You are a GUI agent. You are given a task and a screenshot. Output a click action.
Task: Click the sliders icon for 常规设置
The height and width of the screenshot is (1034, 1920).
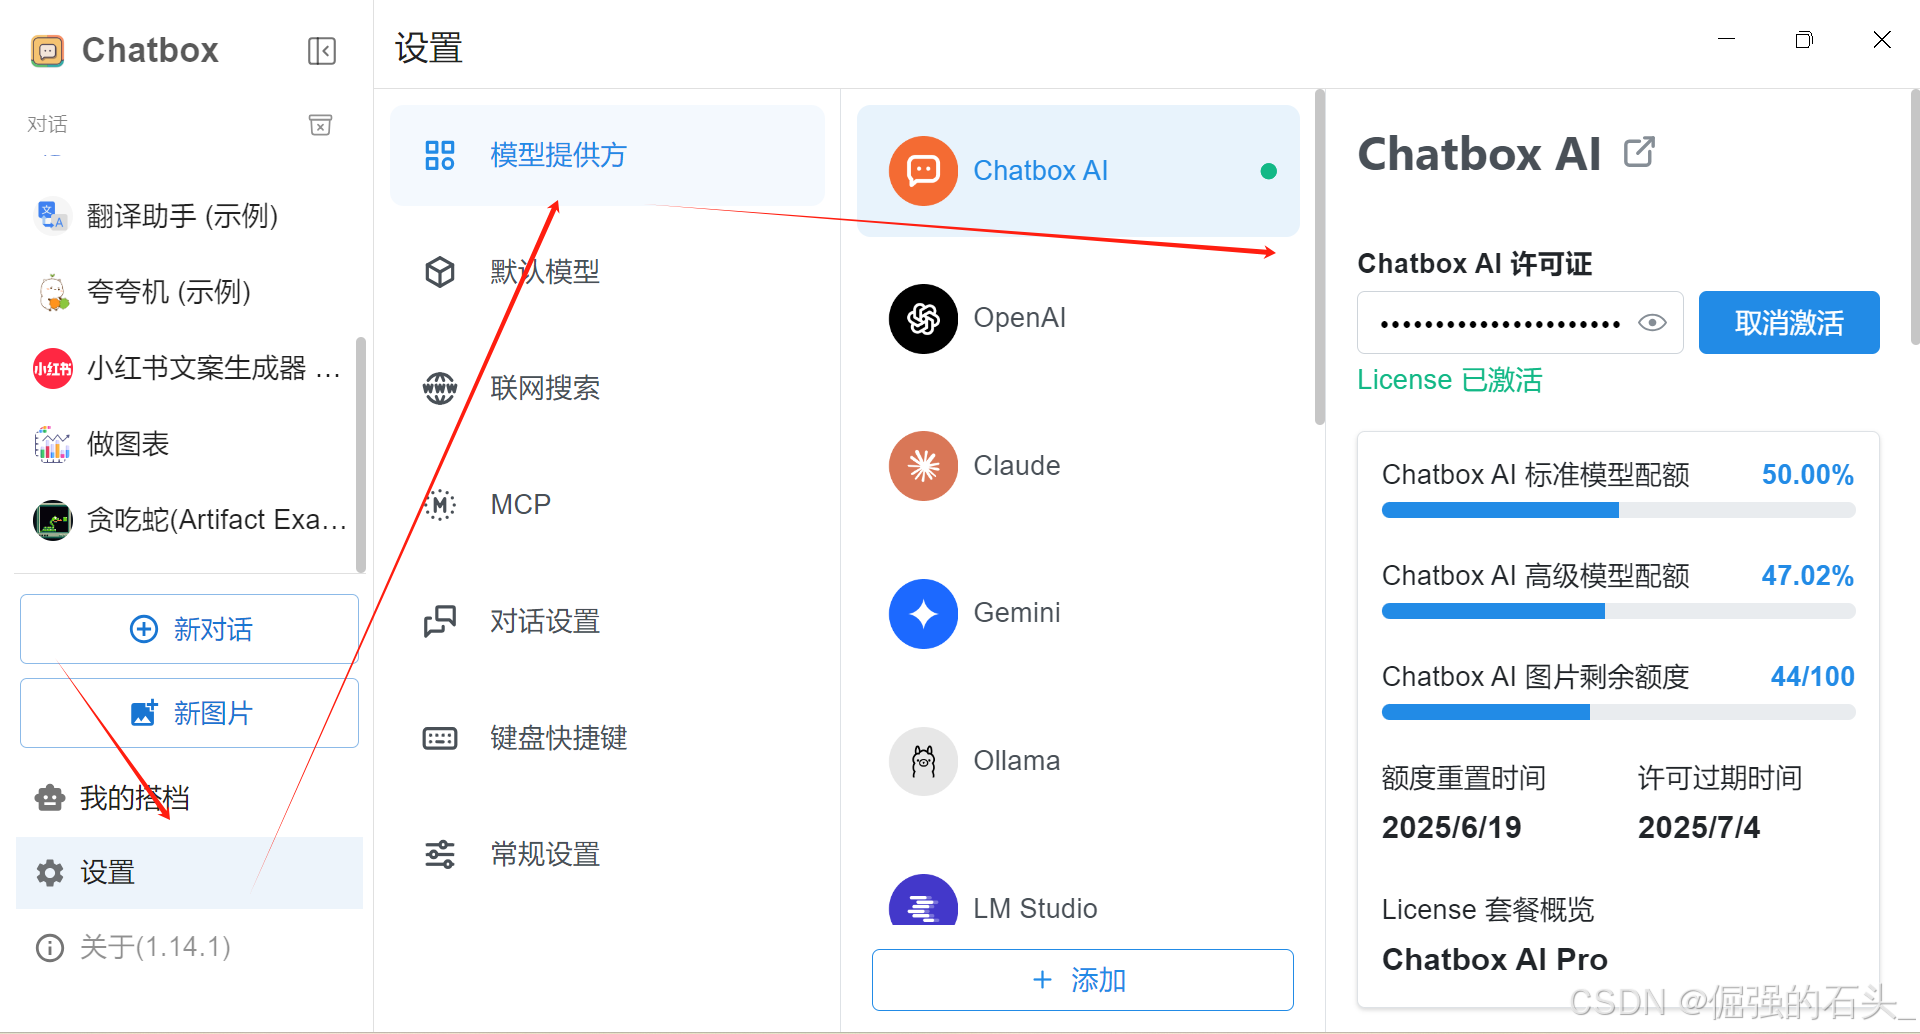tap(440, 854)
